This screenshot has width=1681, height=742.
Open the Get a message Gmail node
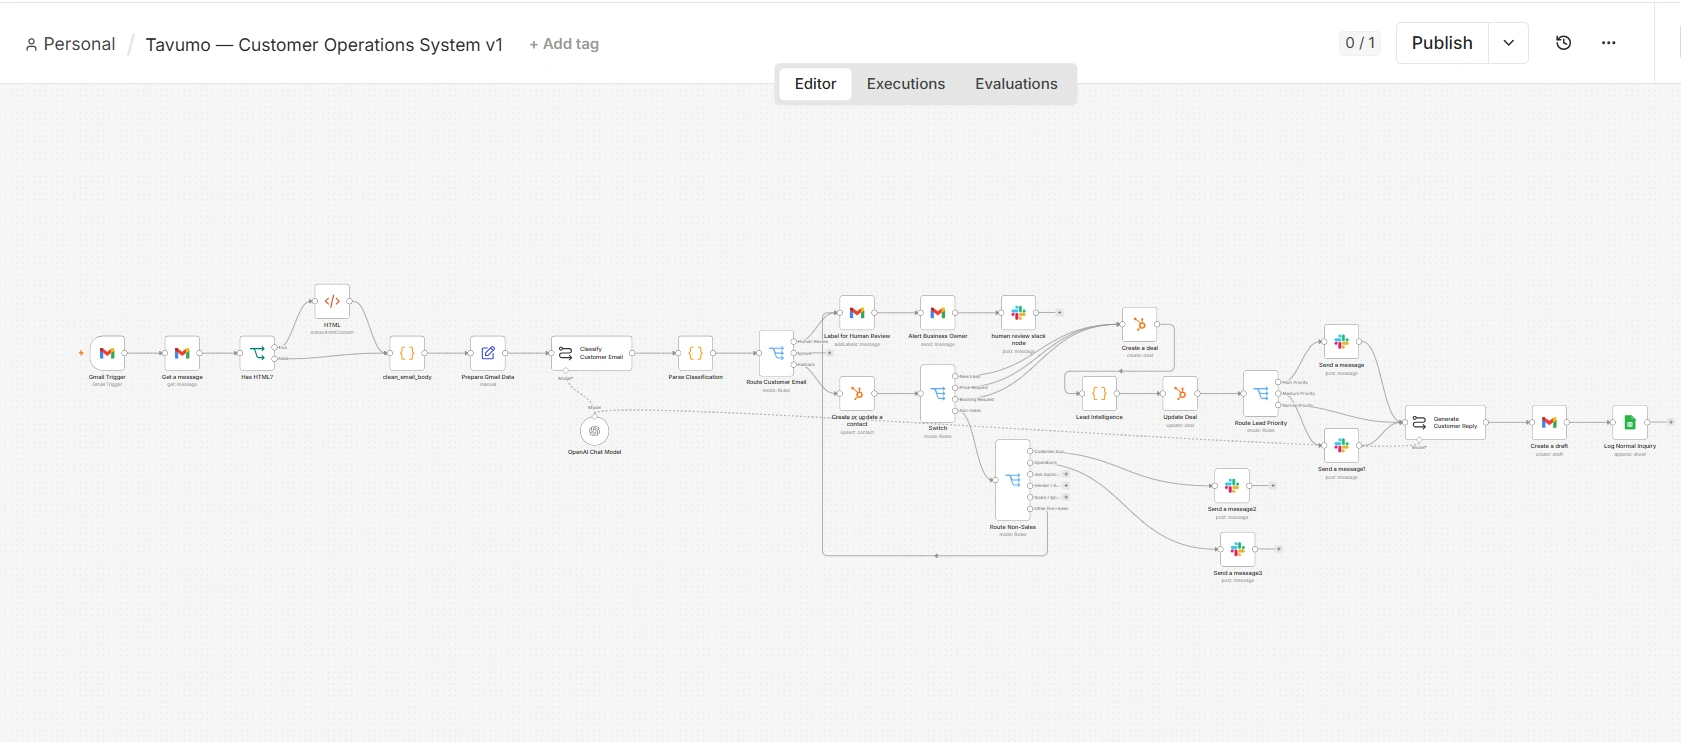(182, 353)
